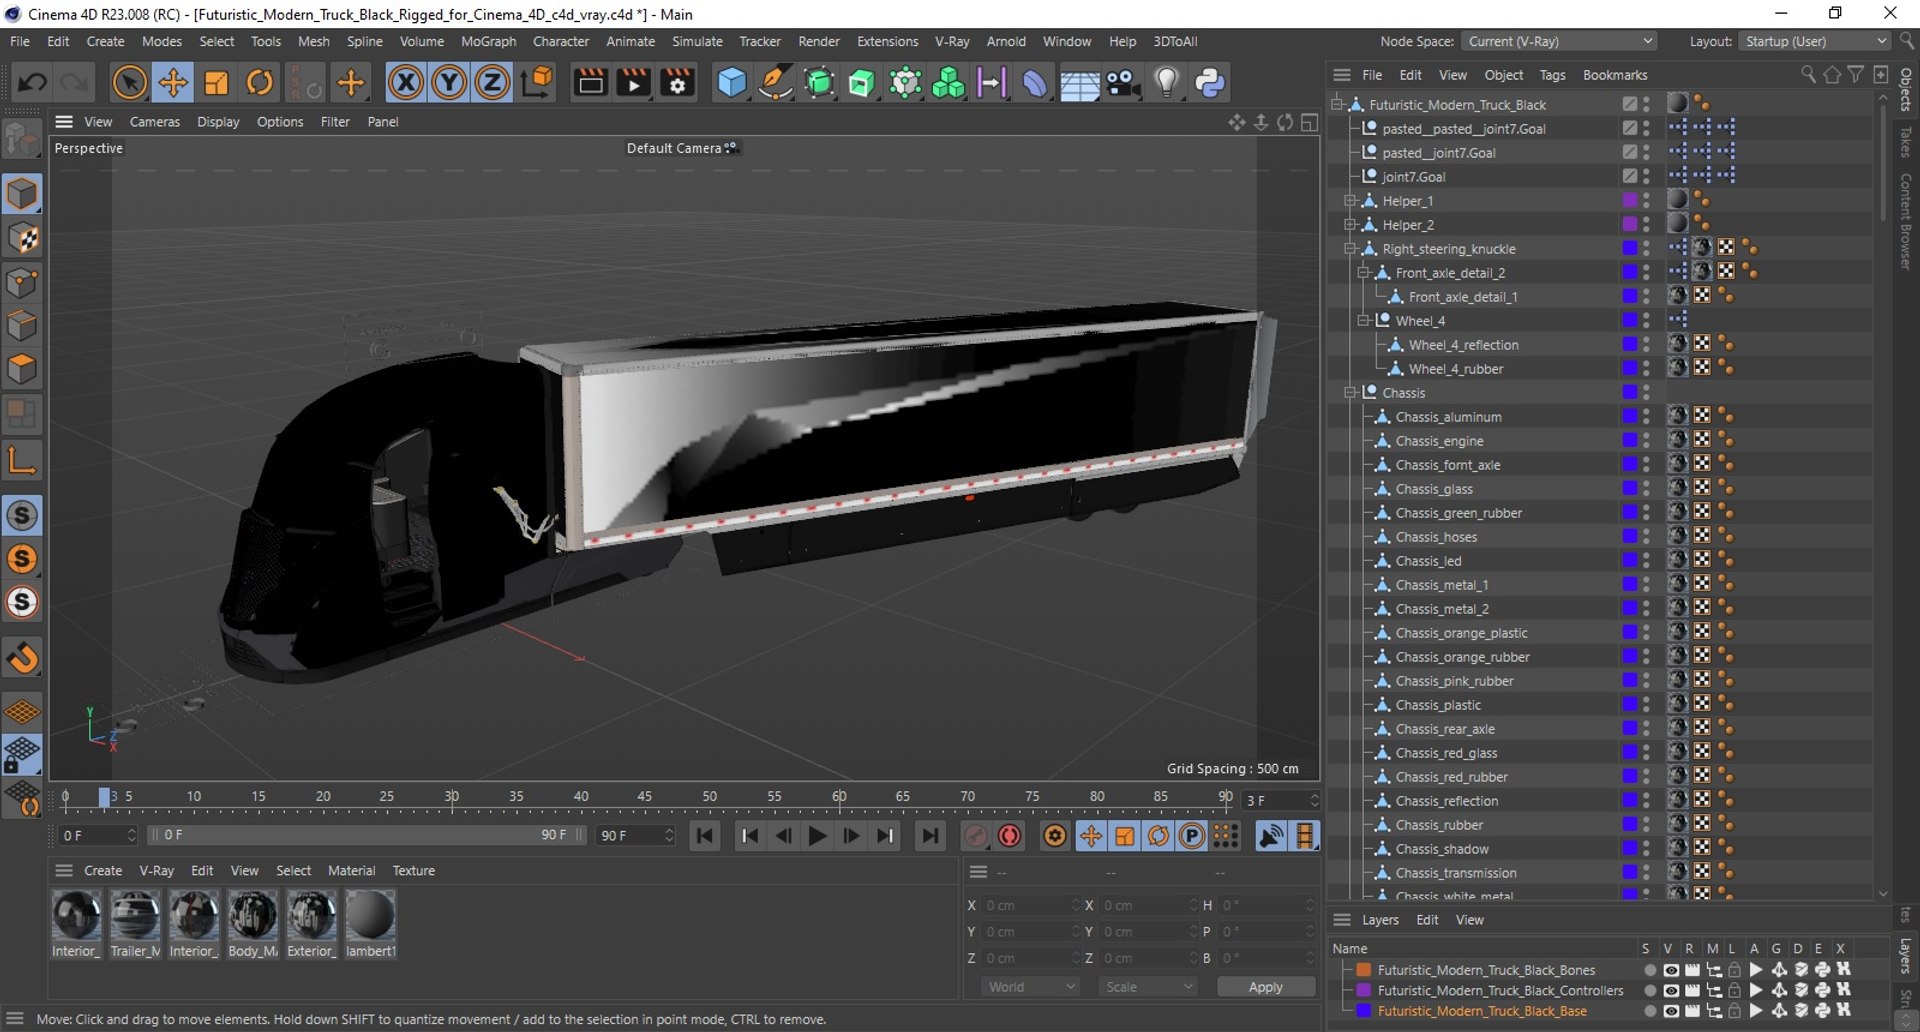Open the World coordinate dropdown
1920x1032 pixels.
[x=1031, y=987]
